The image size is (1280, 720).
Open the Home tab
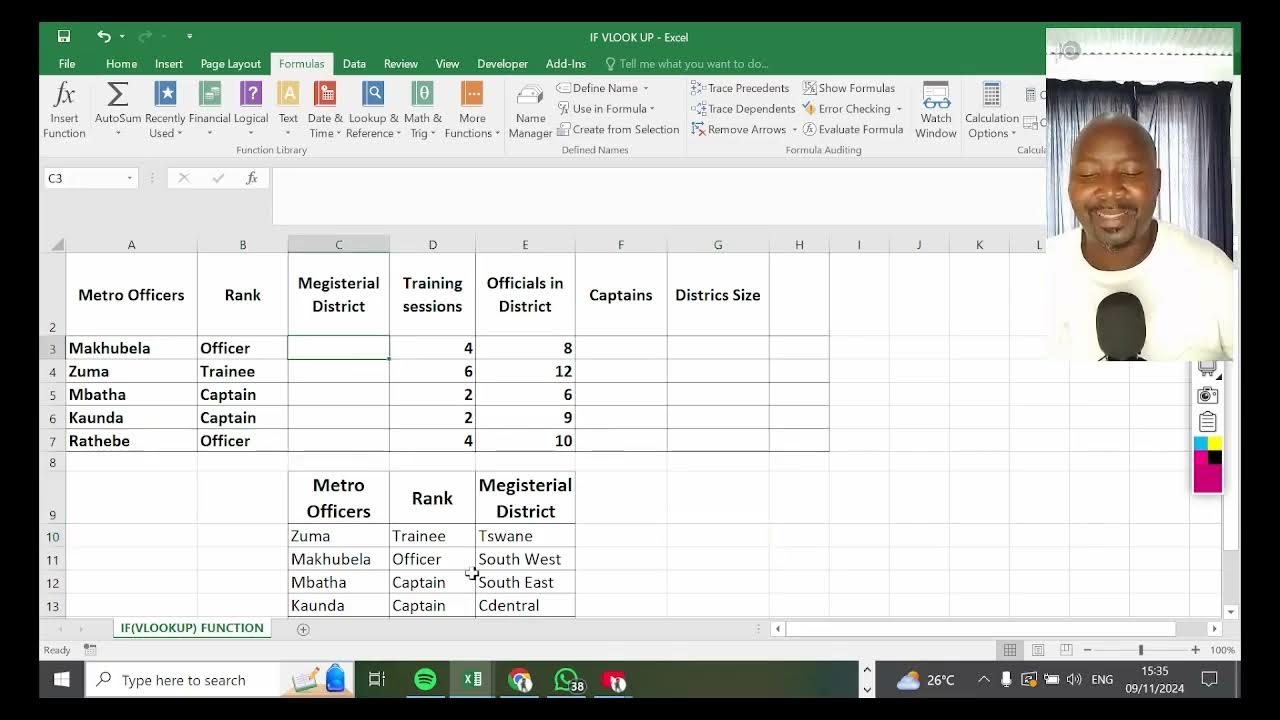click(x=121, y=64)
